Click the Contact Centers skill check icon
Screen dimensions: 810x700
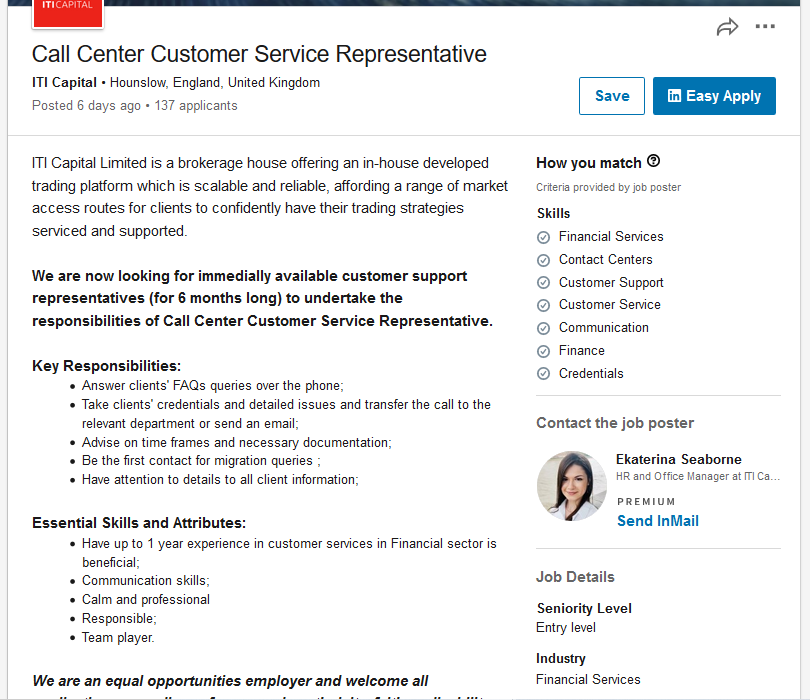[x=543, y=260]
